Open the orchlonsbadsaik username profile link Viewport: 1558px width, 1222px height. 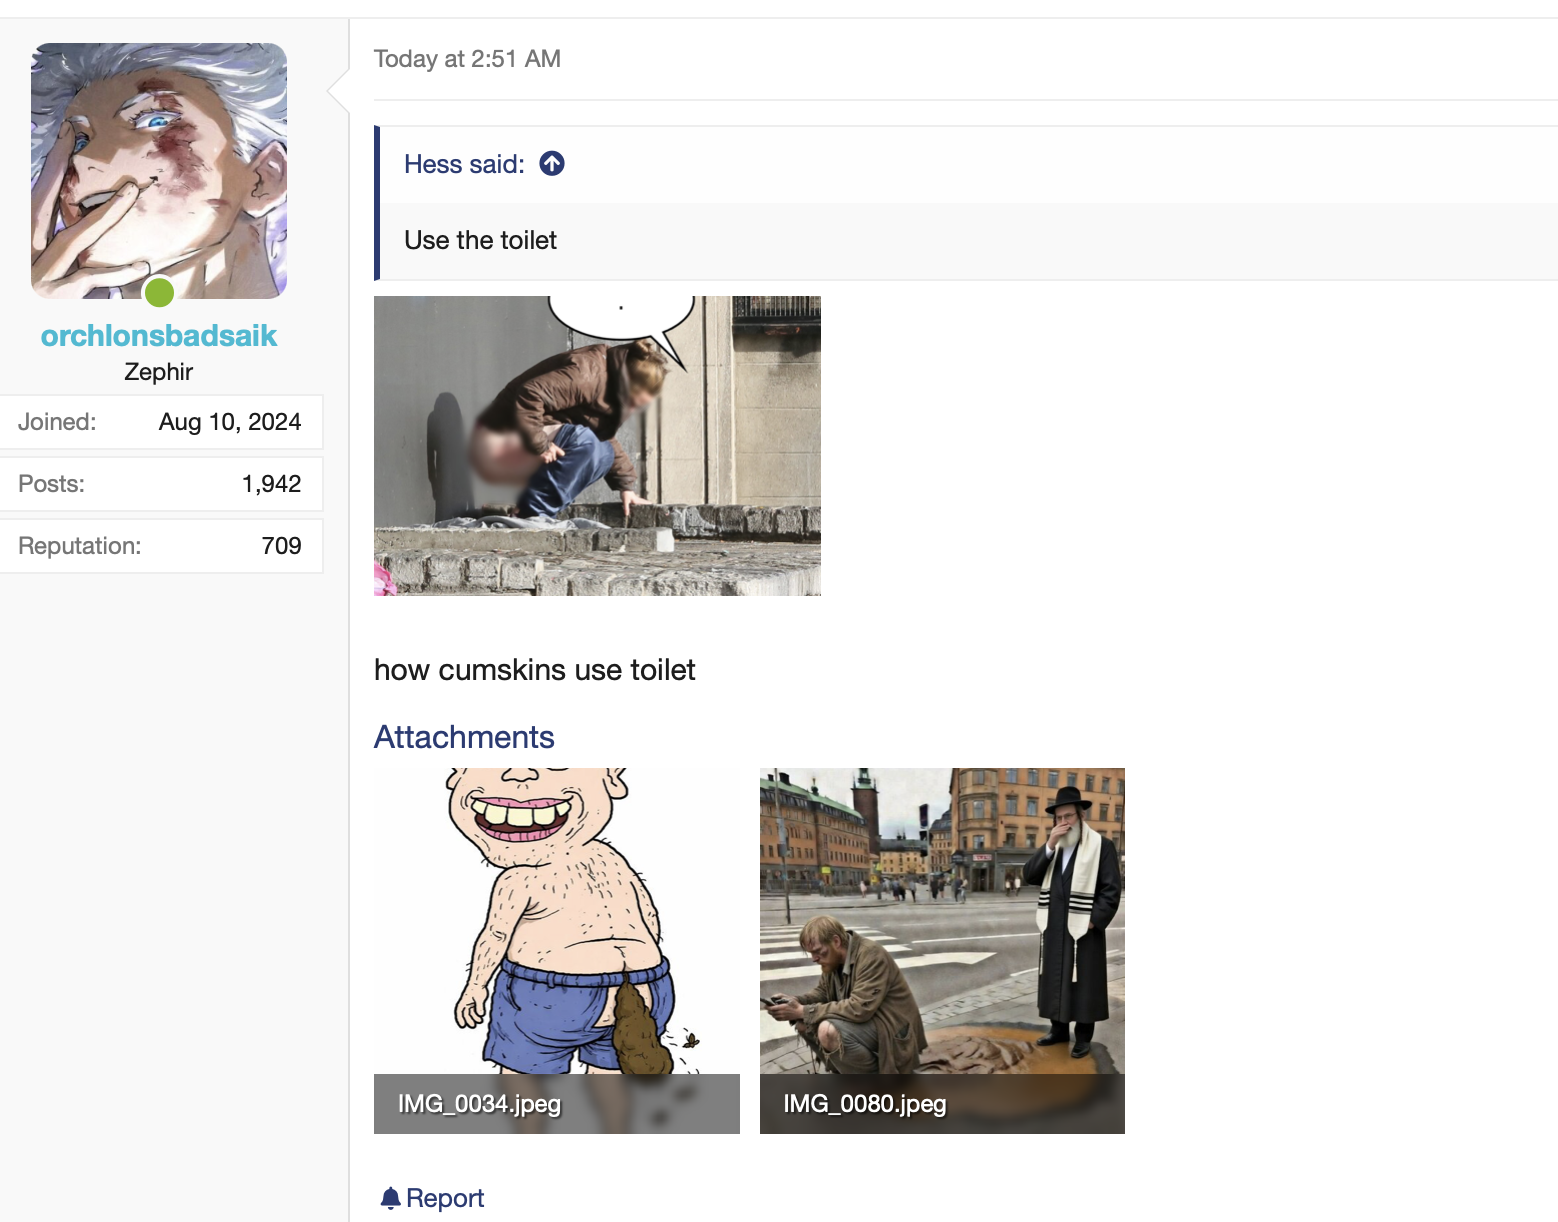159,336
